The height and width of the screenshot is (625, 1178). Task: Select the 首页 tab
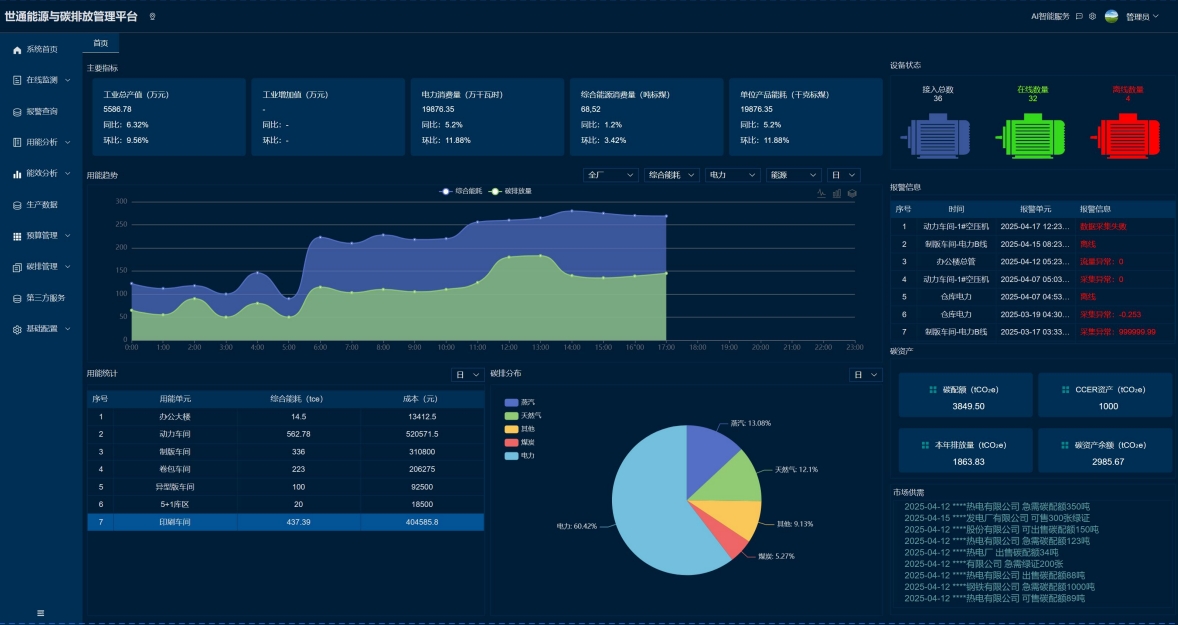(x=100, y=43)
